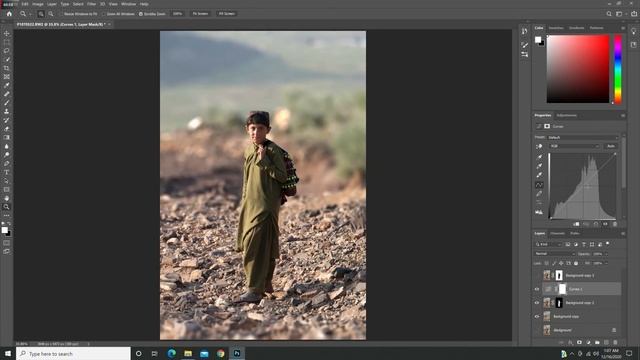Screen dimensions: 640x360
Task: Open the Image menu
Action: (38, 4)
